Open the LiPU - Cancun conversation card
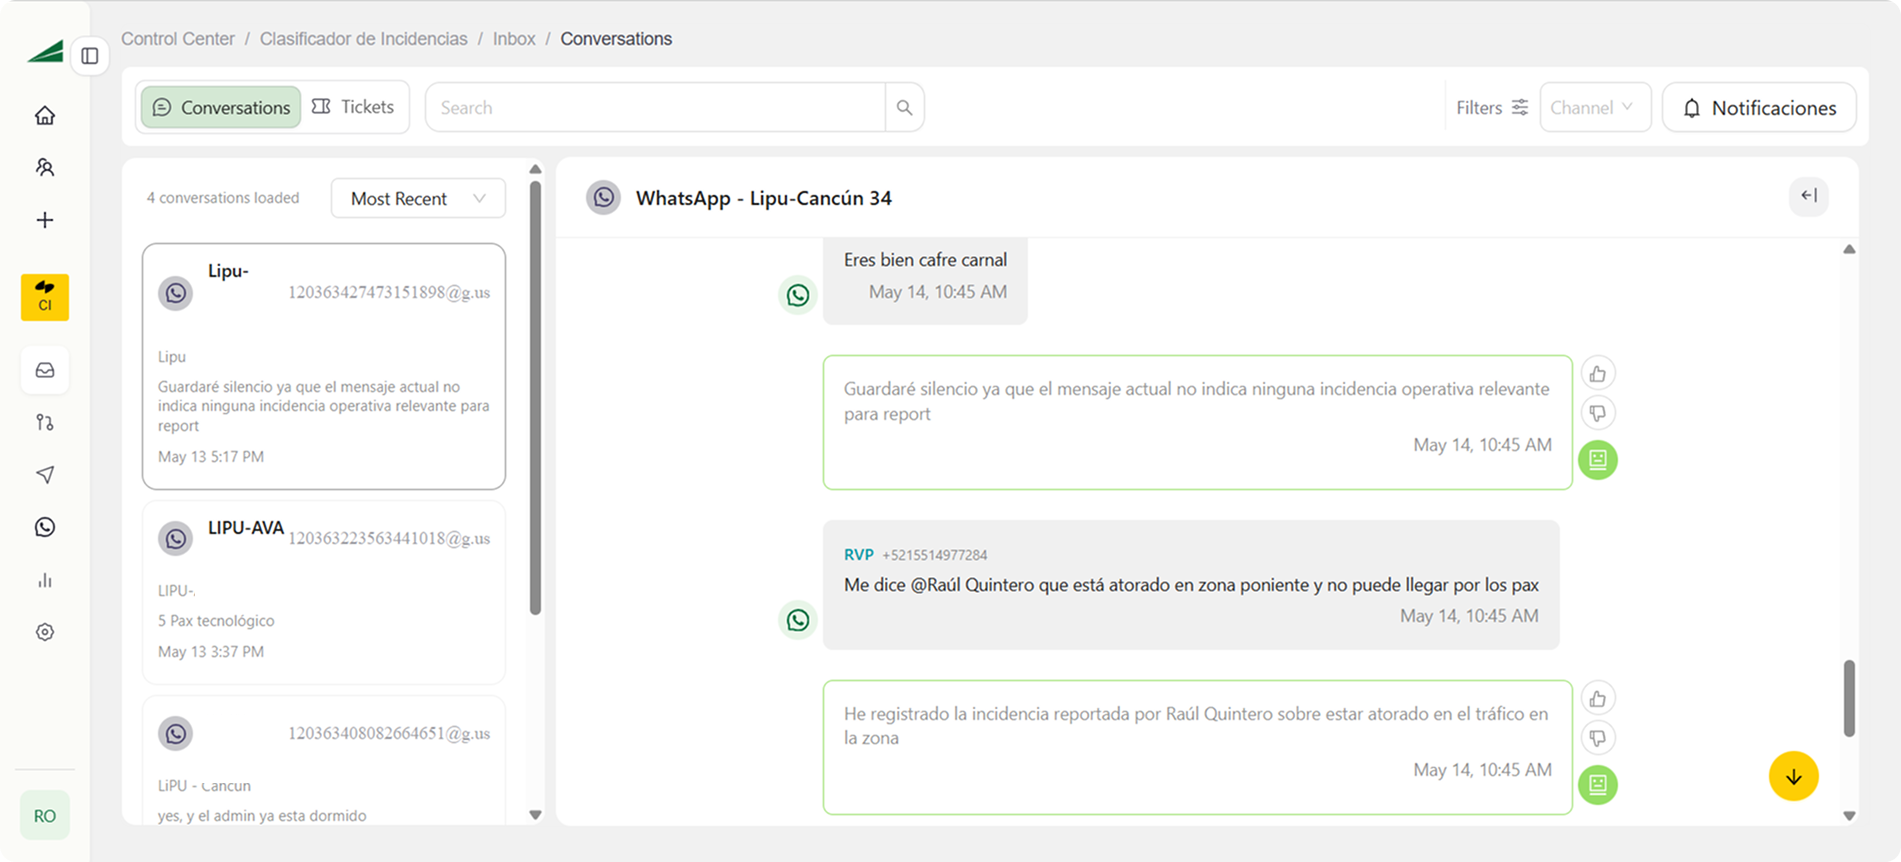This screenshot has width=1901, height=862. coord(324,760)
